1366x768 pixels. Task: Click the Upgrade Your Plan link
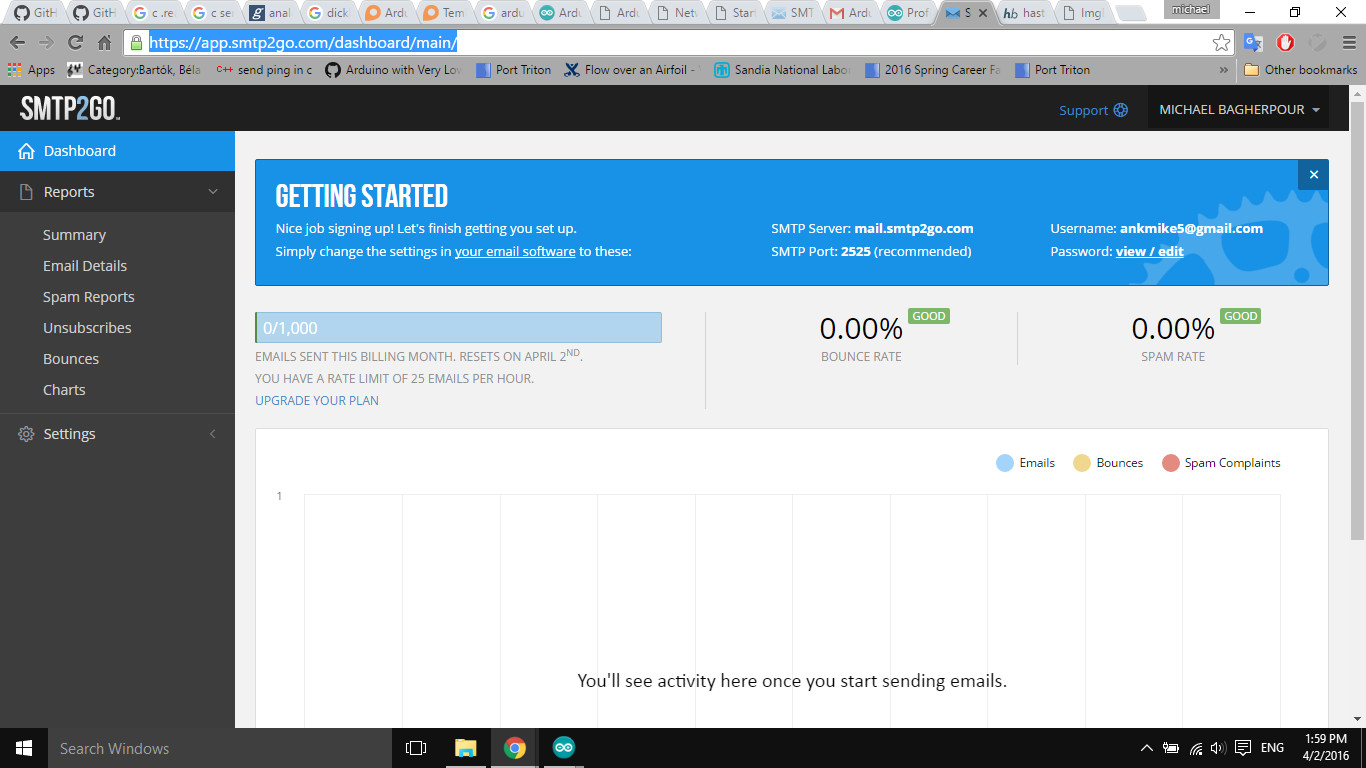317,401
